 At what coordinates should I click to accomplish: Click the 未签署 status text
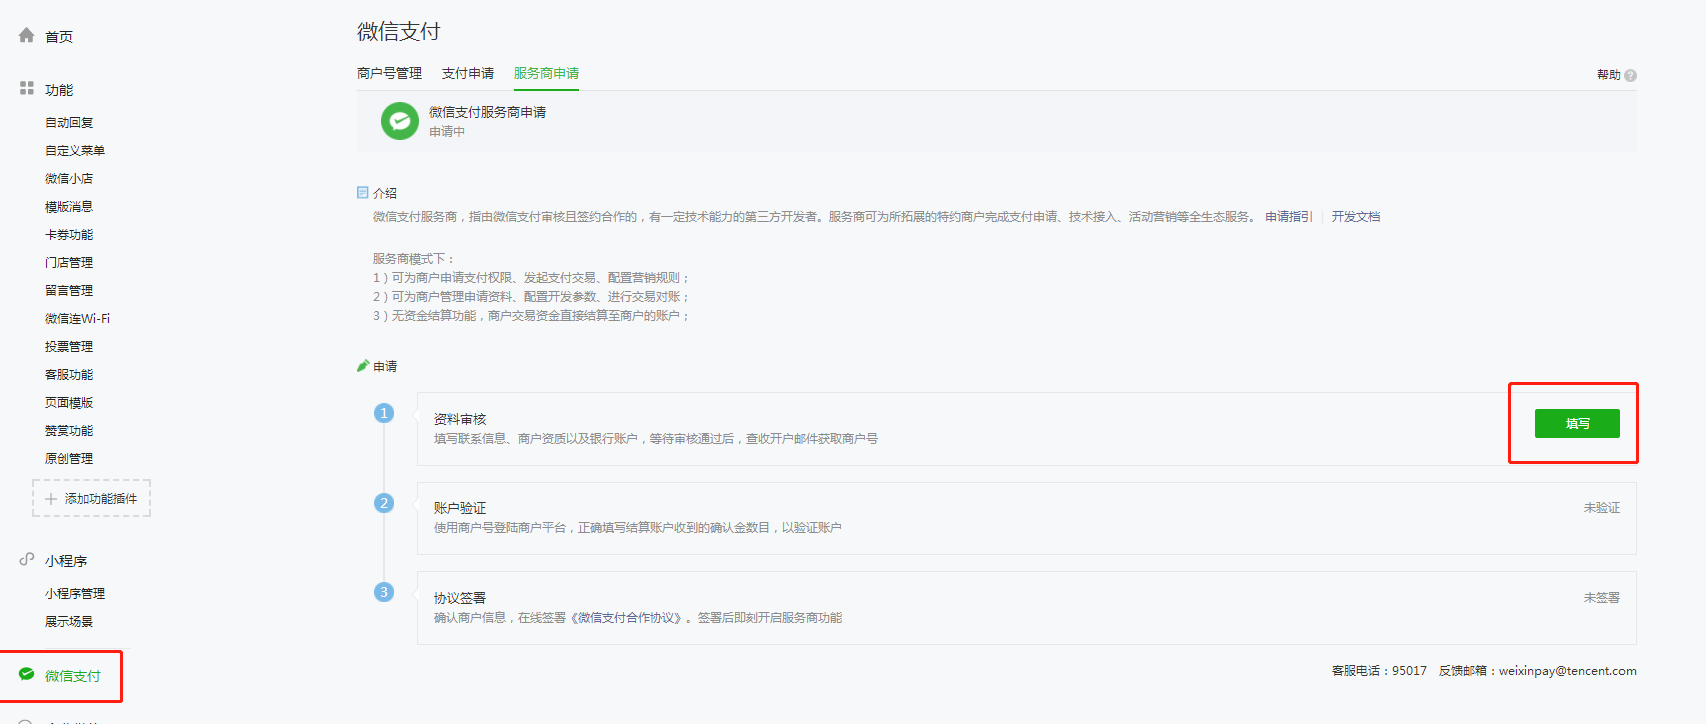tap(1602, 598)
